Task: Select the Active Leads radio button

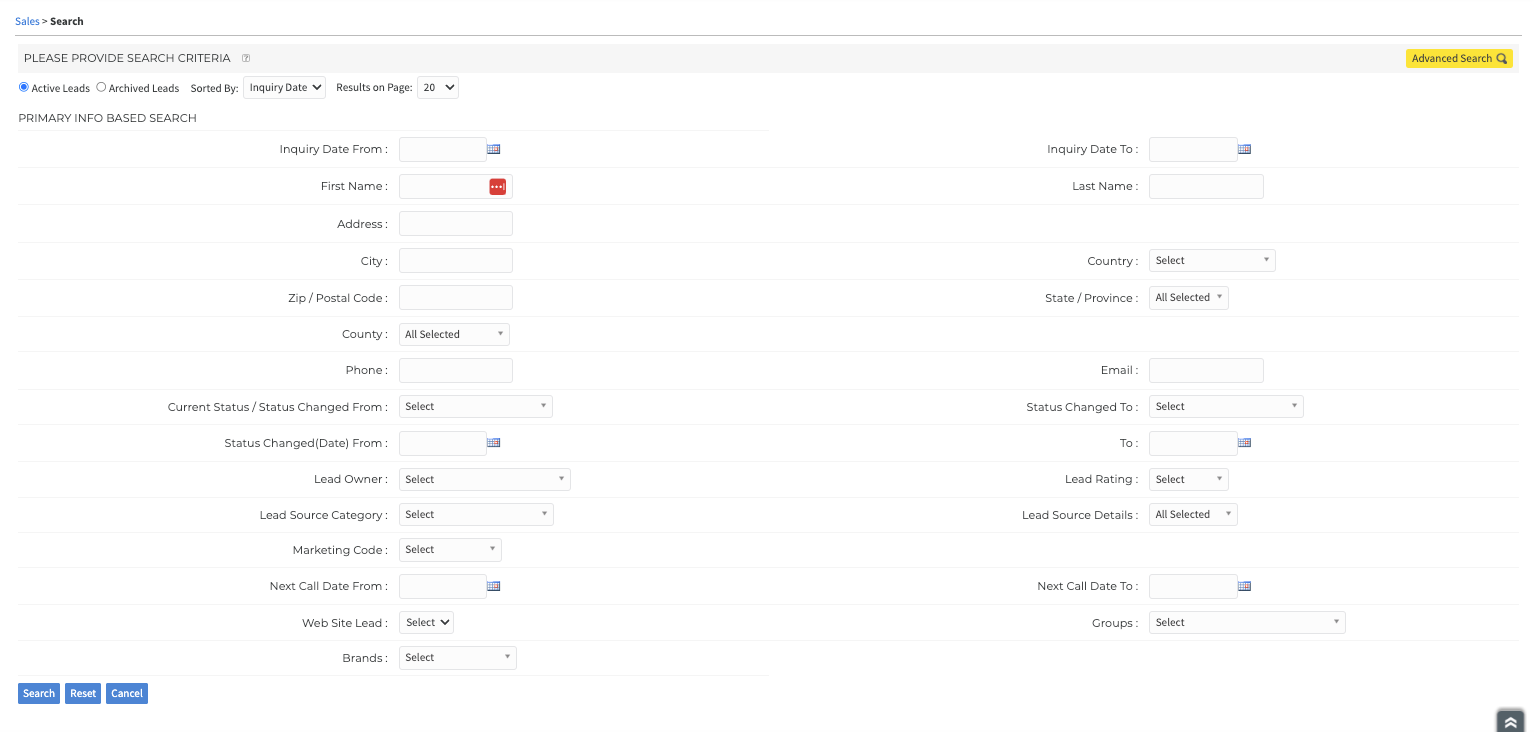Action: click(24, 87)
